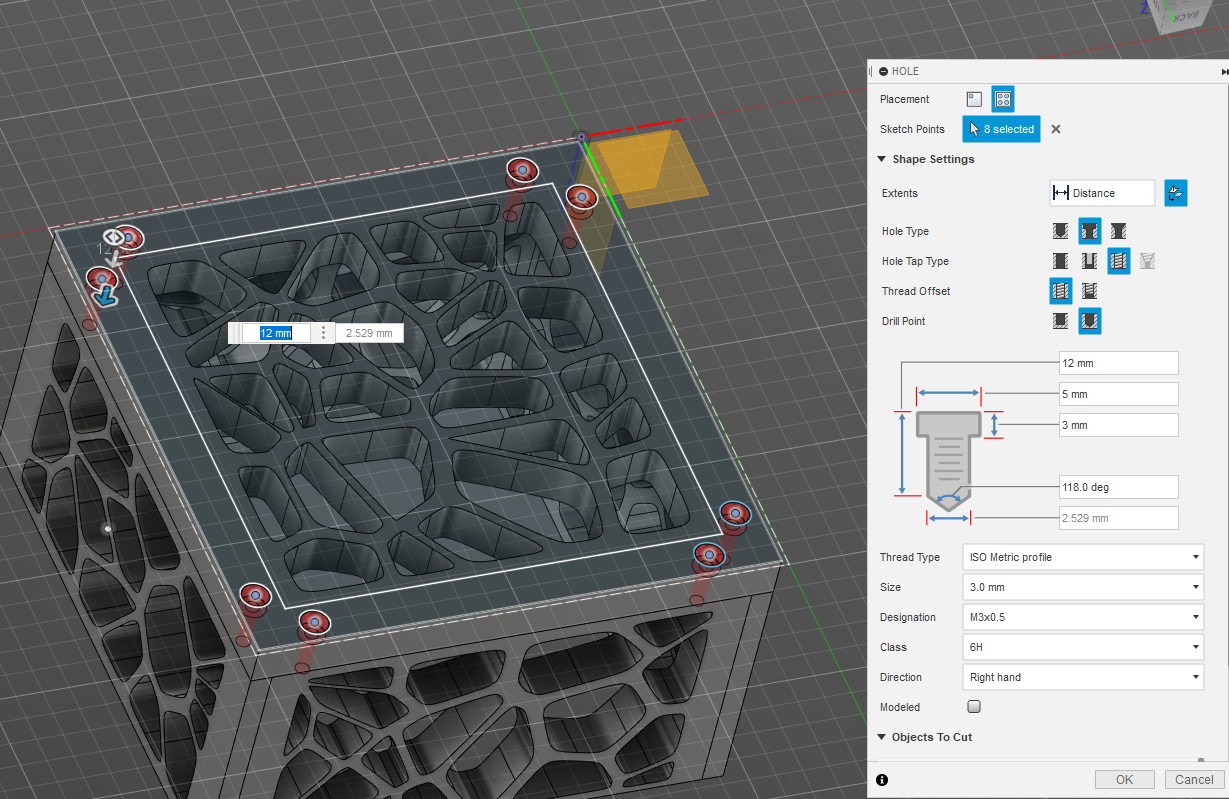Screen dimensions: 1229x799
Task: Collapse the Objects To Cut section
Action: [x=882, y=737]
